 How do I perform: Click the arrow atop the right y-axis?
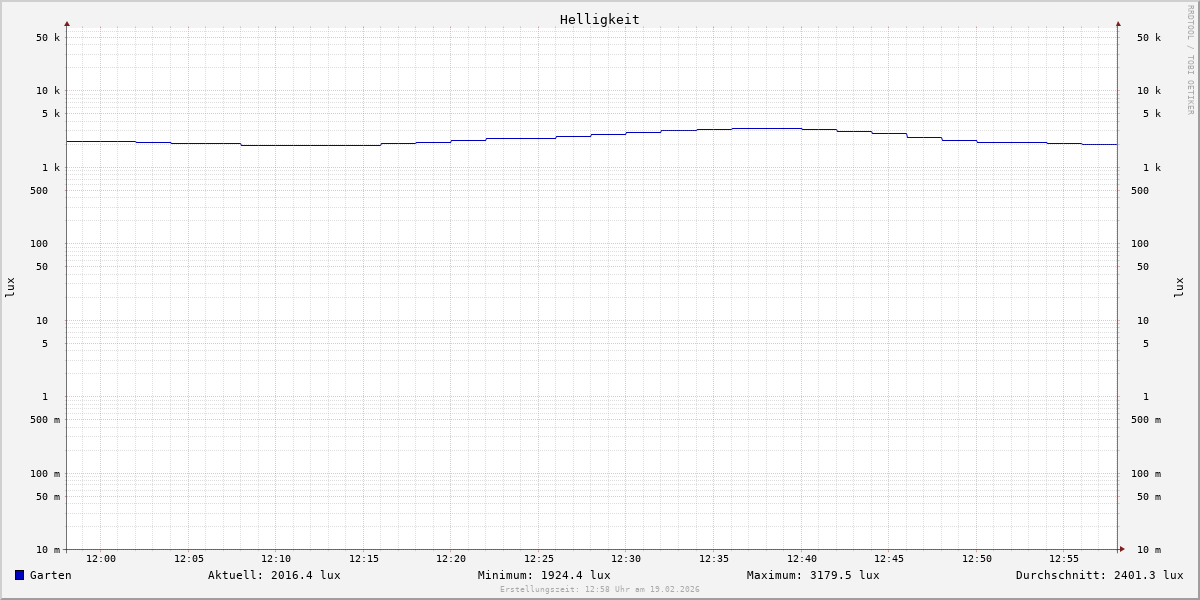pos(1118,23)
